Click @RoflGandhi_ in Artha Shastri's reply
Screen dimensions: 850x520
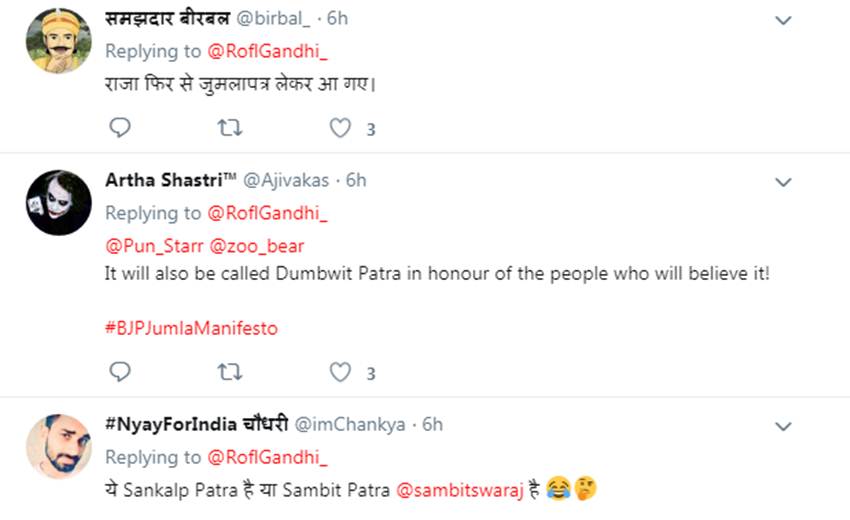pyautogui.click(x=267, y=213)
